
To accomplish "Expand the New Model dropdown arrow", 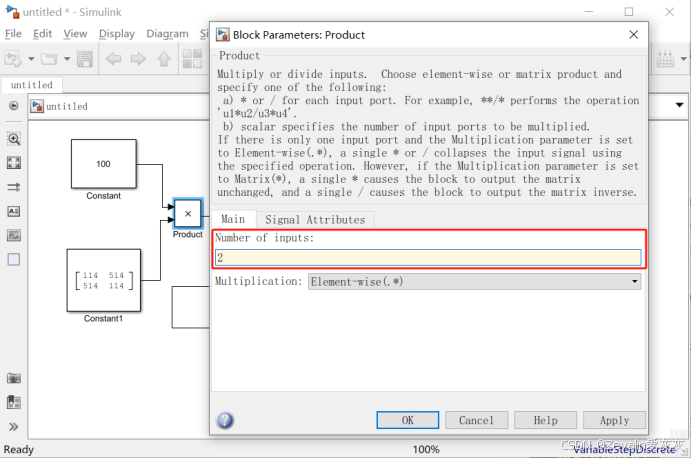I will click(x=32, y=59).
